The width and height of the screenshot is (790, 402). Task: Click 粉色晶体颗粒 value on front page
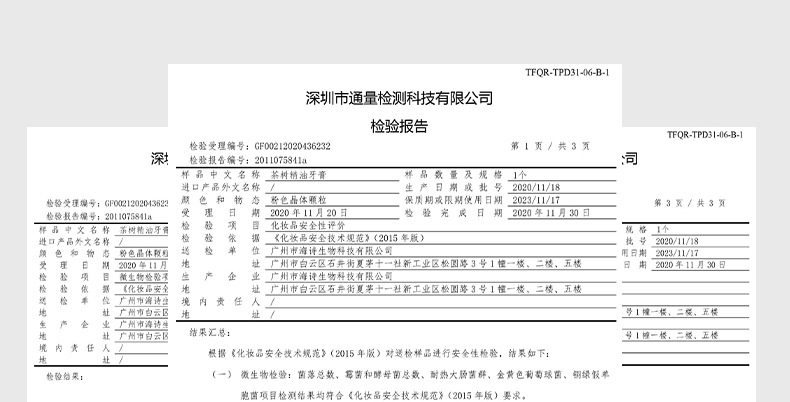(299, 200)
